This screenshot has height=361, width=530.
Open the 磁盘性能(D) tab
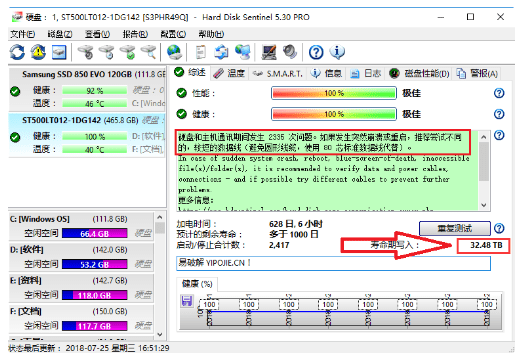click(419, 74)
